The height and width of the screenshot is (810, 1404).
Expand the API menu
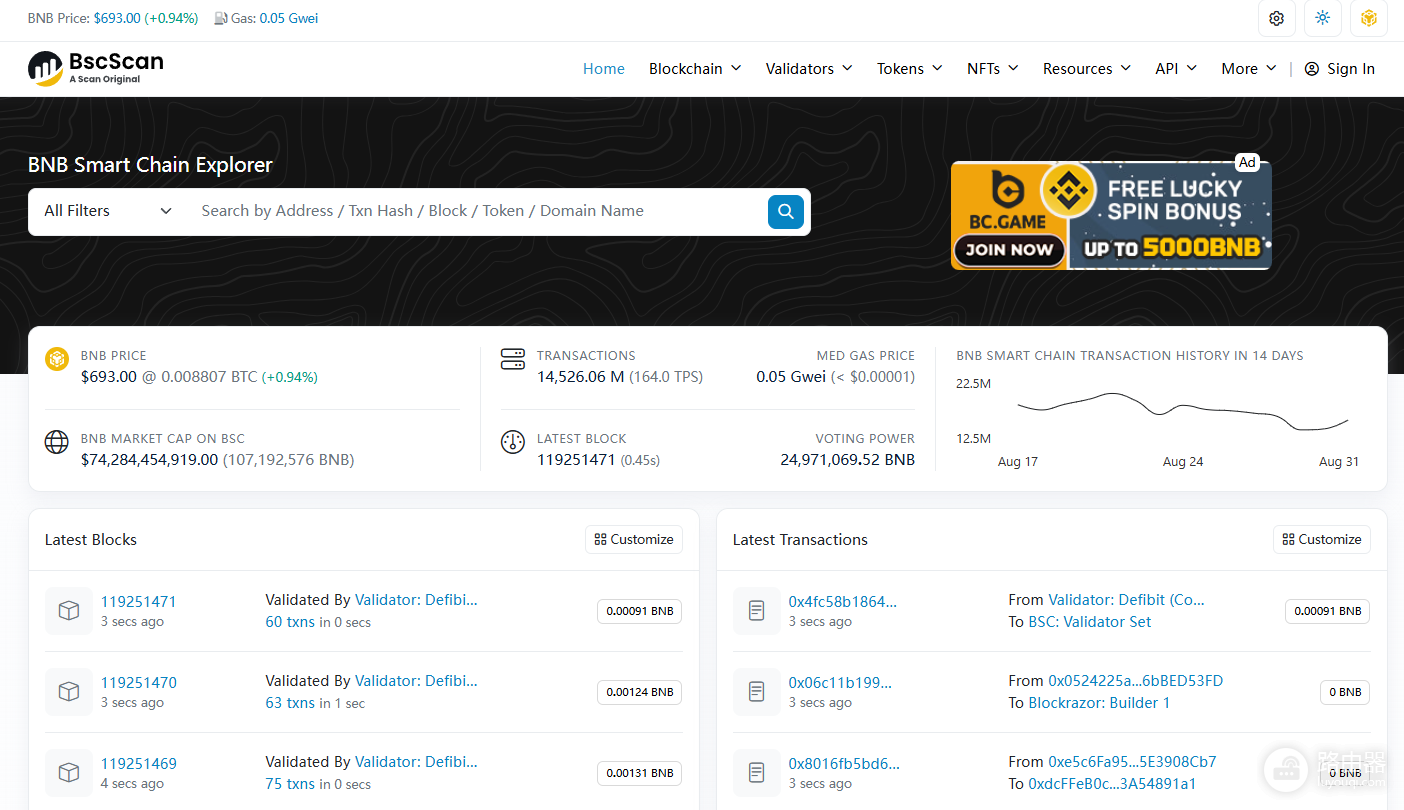click(1176, 69)
